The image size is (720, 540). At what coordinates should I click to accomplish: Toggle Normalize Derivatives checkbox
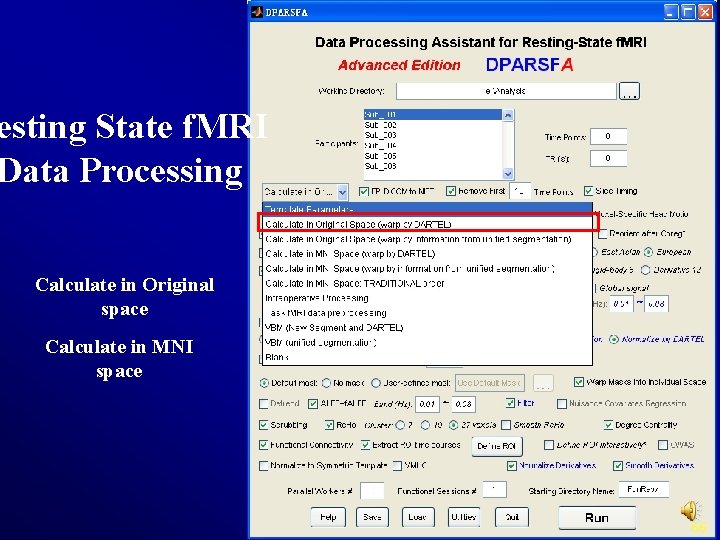[512, 466]
